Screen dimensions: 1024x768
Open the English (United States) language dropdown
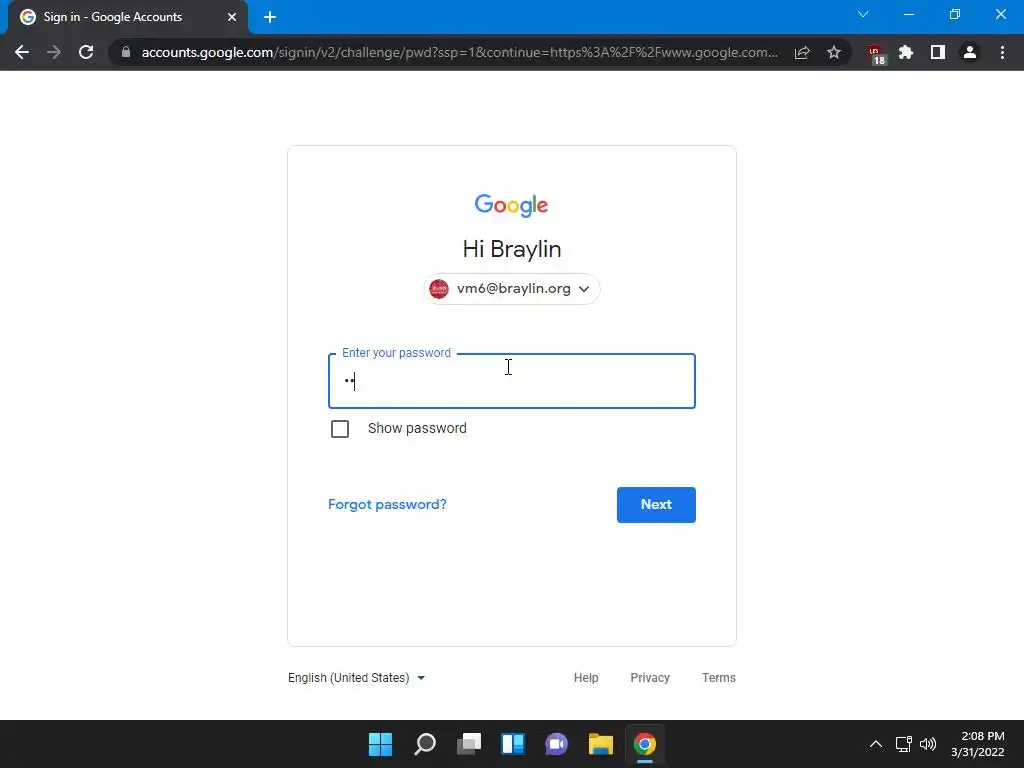tap(357, 678)
